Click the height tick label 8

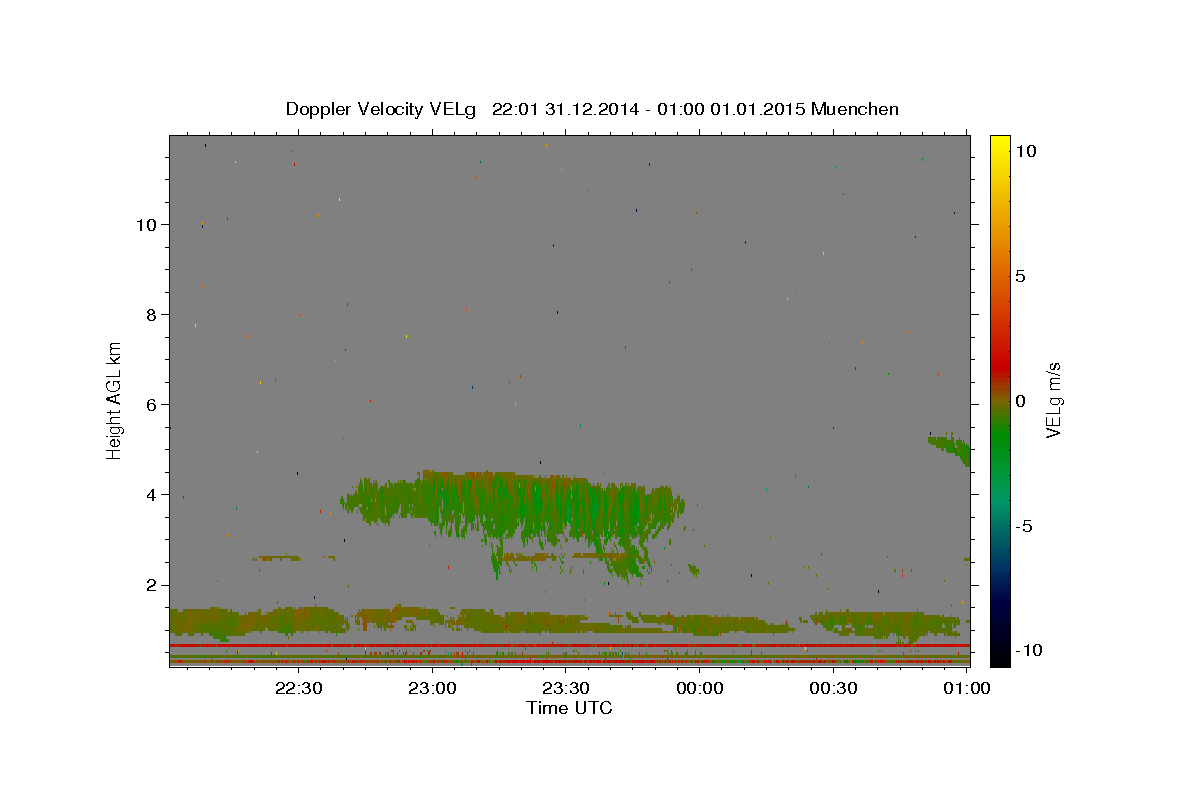pyautogui.click(x=151, y=314)
